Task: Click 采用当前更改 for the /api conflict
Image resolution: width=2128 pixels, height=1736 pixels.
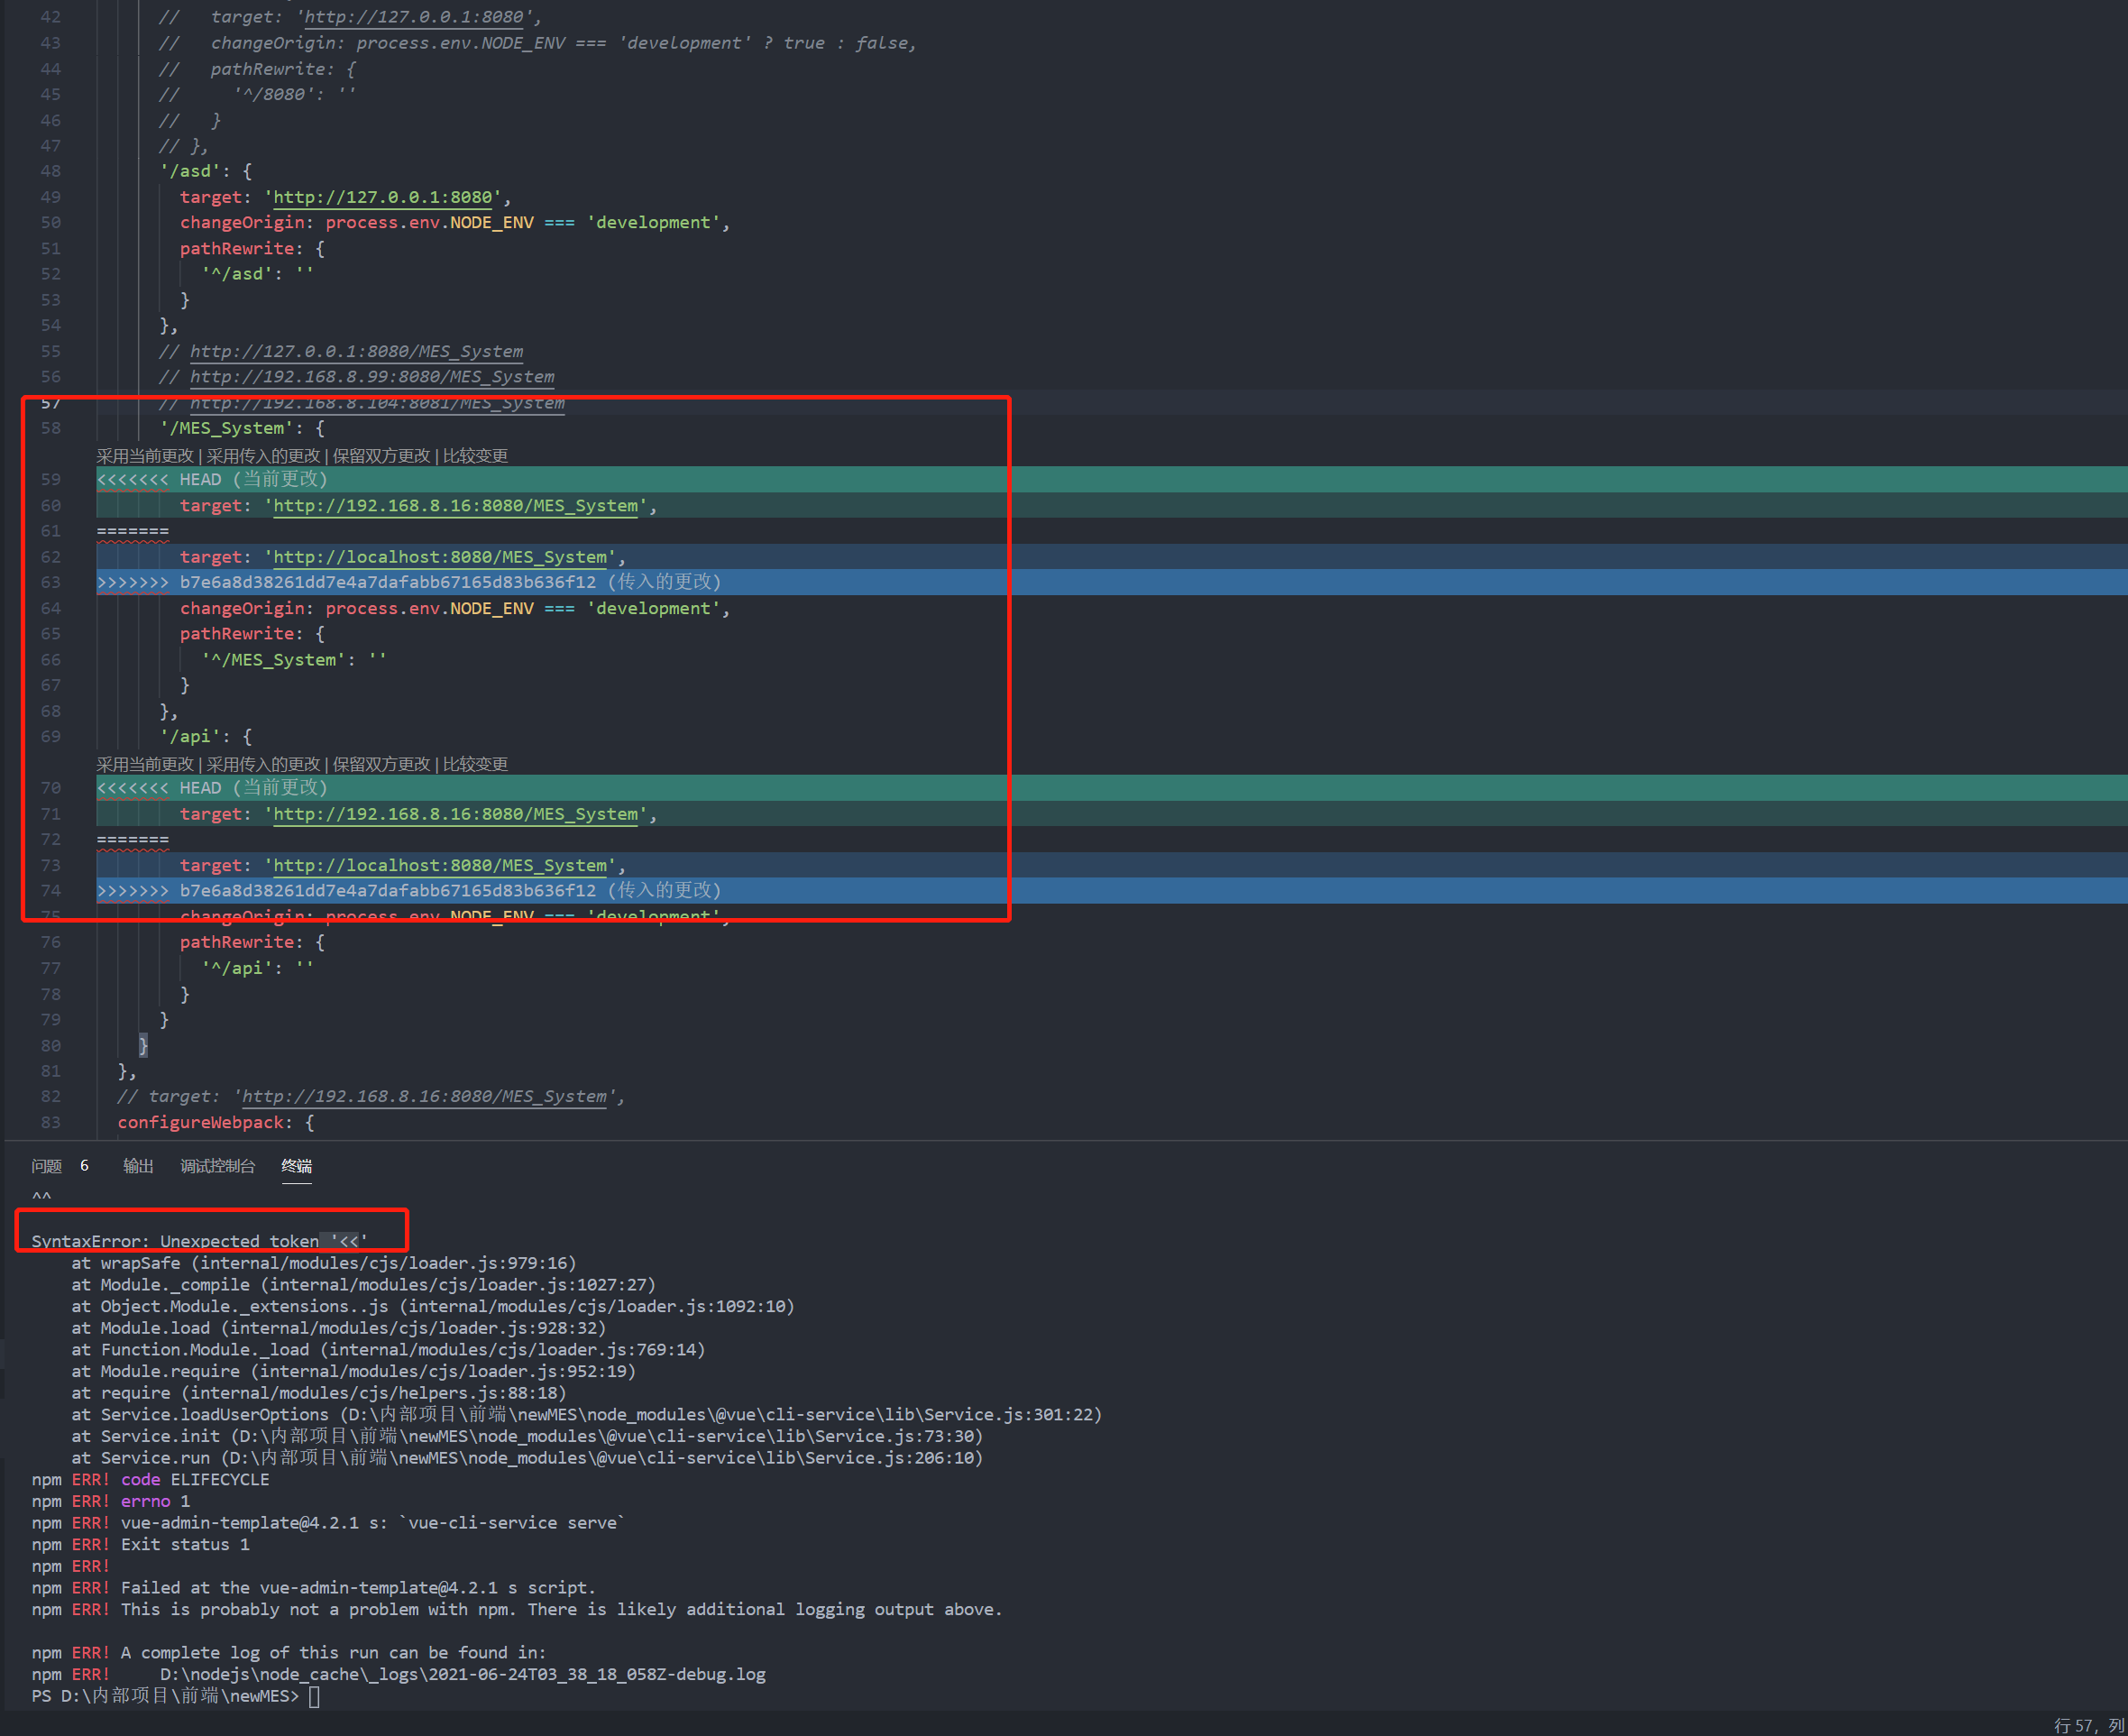Action: tap(145, 764)
